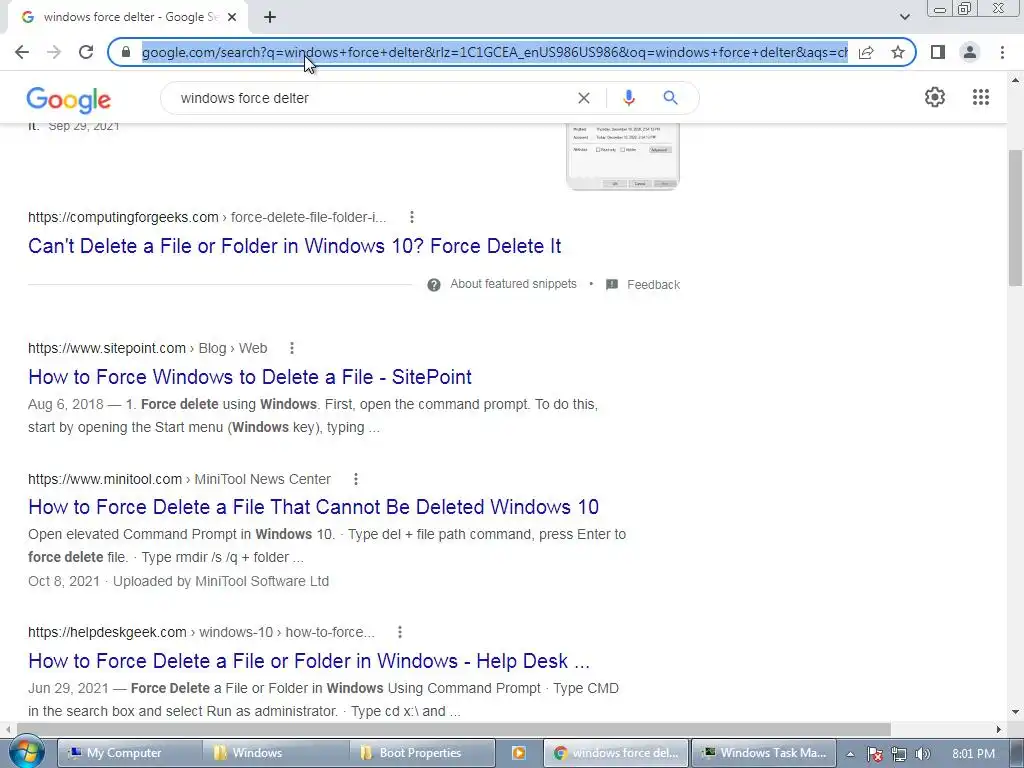
Task: Switch to Boot Properties taskbar window
Action: tap(422, 753)
